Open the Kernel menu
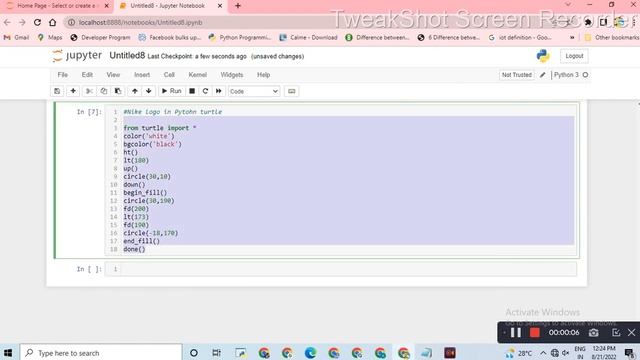This screenshot has height=360, width=640. pyautogui.click(x=198, y=75)
